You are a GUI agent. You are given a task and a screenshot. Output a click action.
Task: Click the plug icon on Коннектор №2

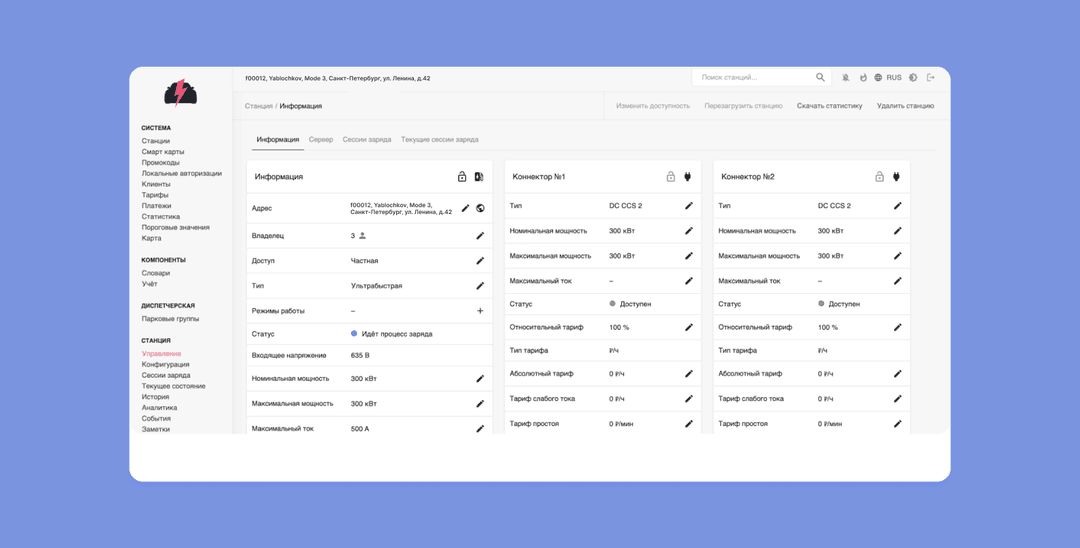[896, 177]
